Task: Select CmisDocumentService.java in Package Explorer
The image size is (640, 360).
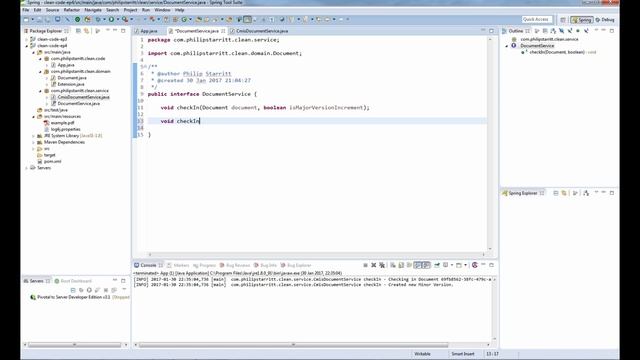Action: pos(83,97)
